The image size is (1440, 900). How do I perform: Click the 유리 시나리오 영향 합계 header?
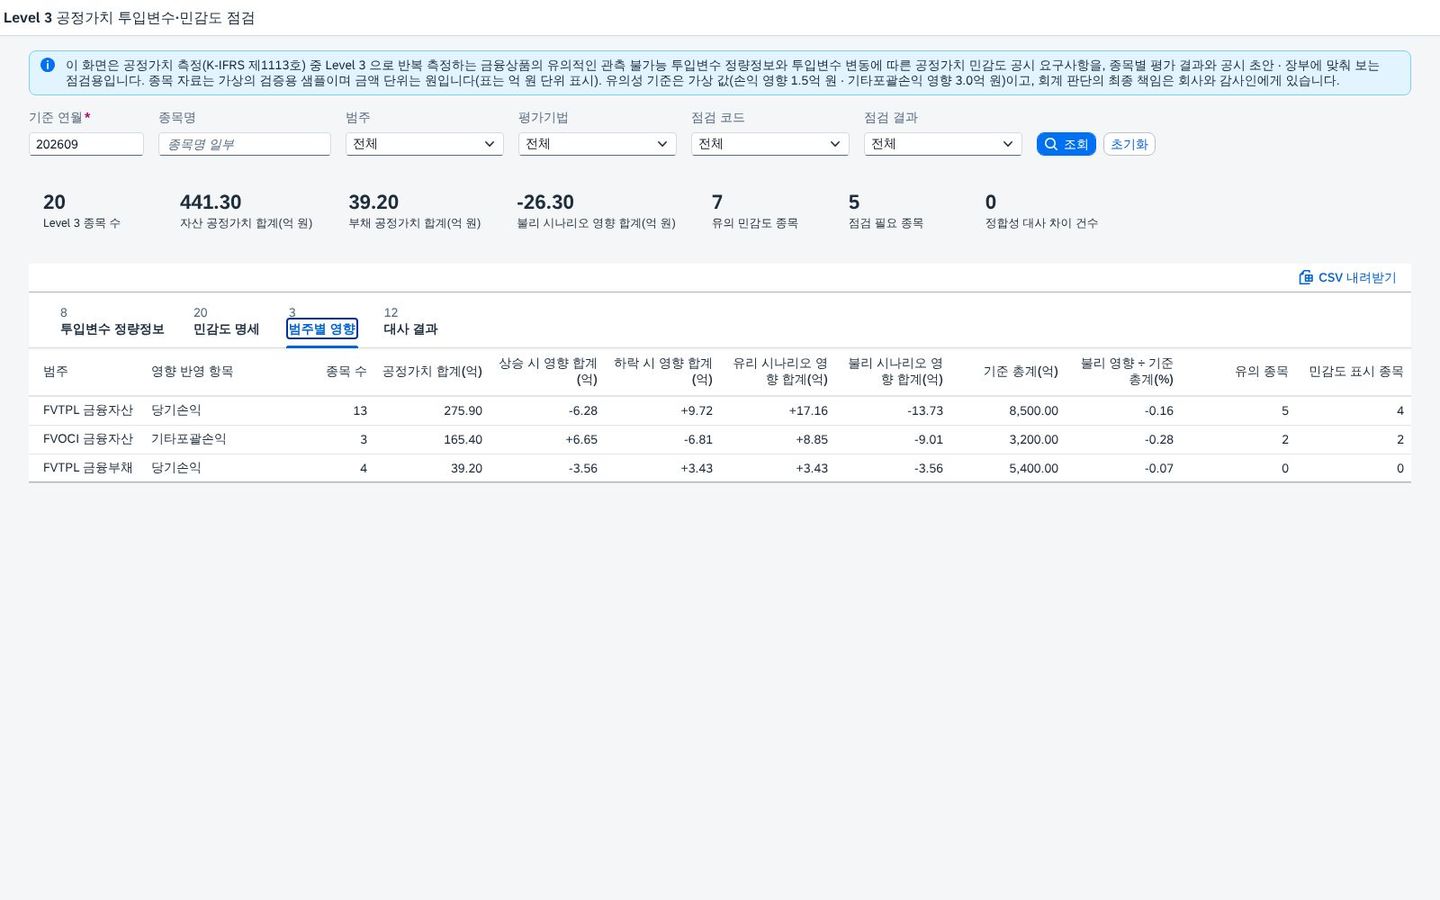pos(780,371)
